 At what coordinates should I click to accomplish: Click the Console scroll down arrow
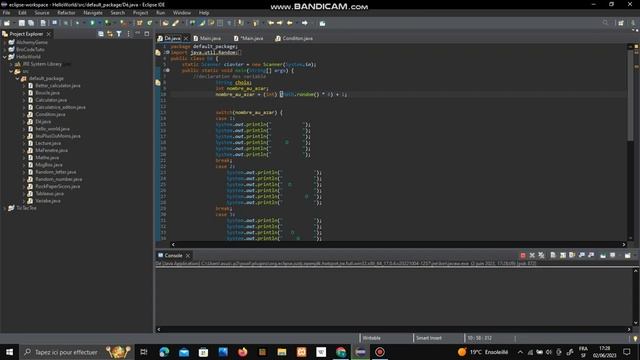636,323
